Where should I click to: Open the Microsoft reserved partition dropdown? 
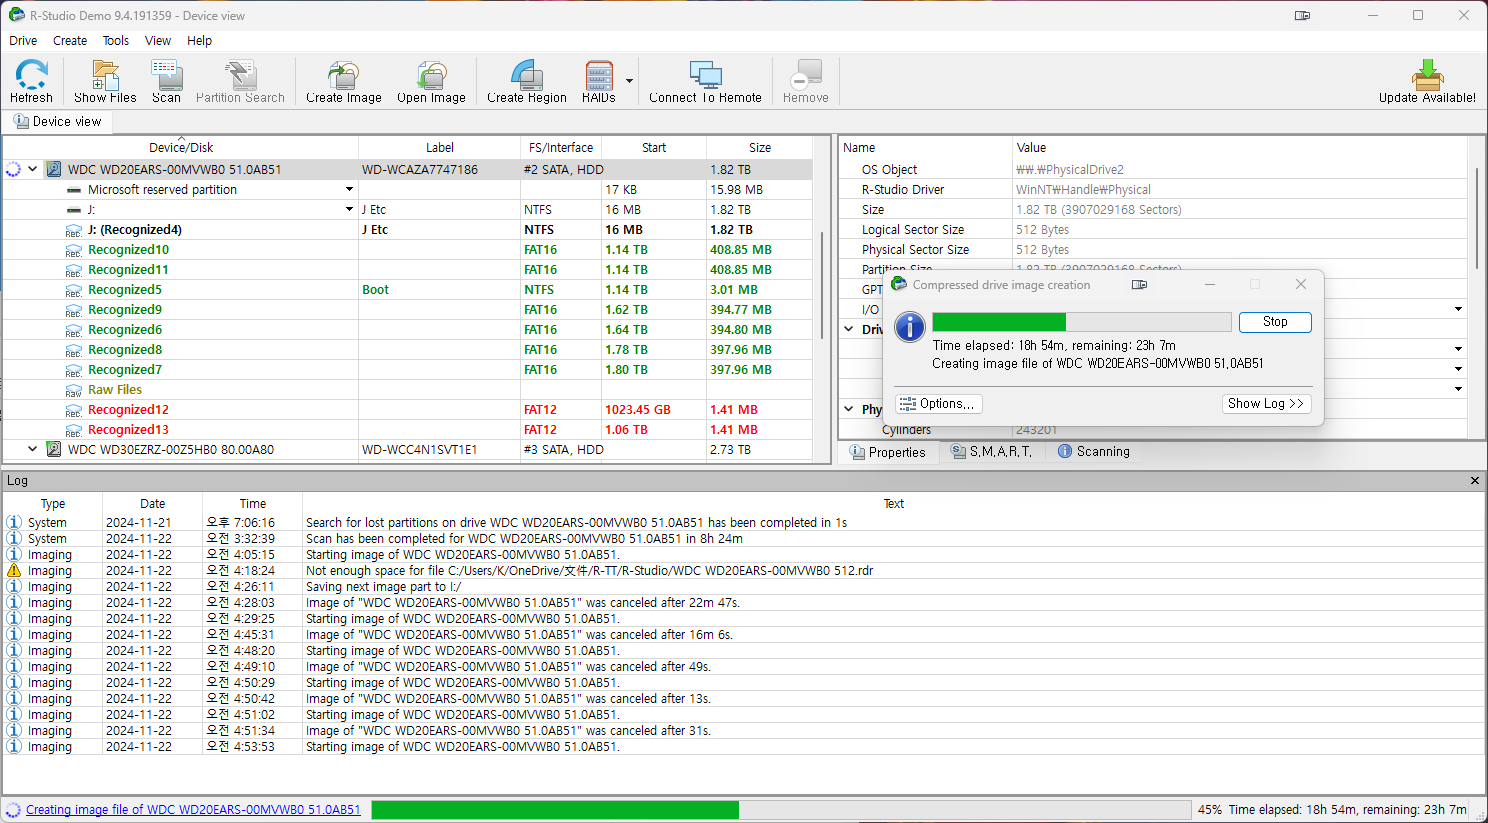(349, 189)
